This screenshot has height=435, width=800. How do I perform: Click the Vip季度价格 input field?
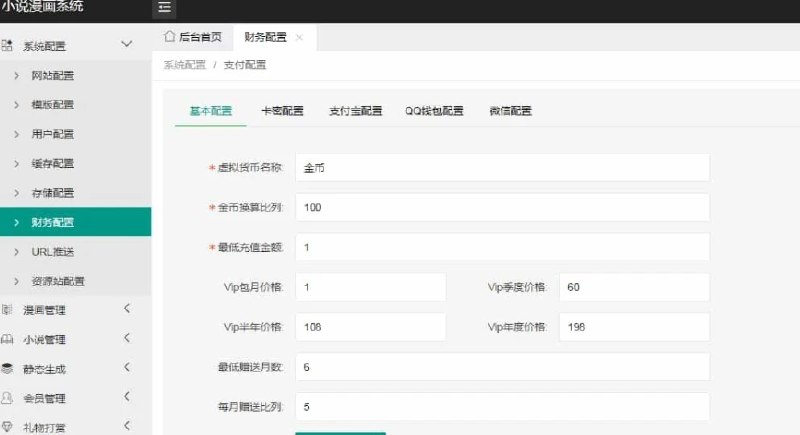pyautogui.click(x=634, y=287)
